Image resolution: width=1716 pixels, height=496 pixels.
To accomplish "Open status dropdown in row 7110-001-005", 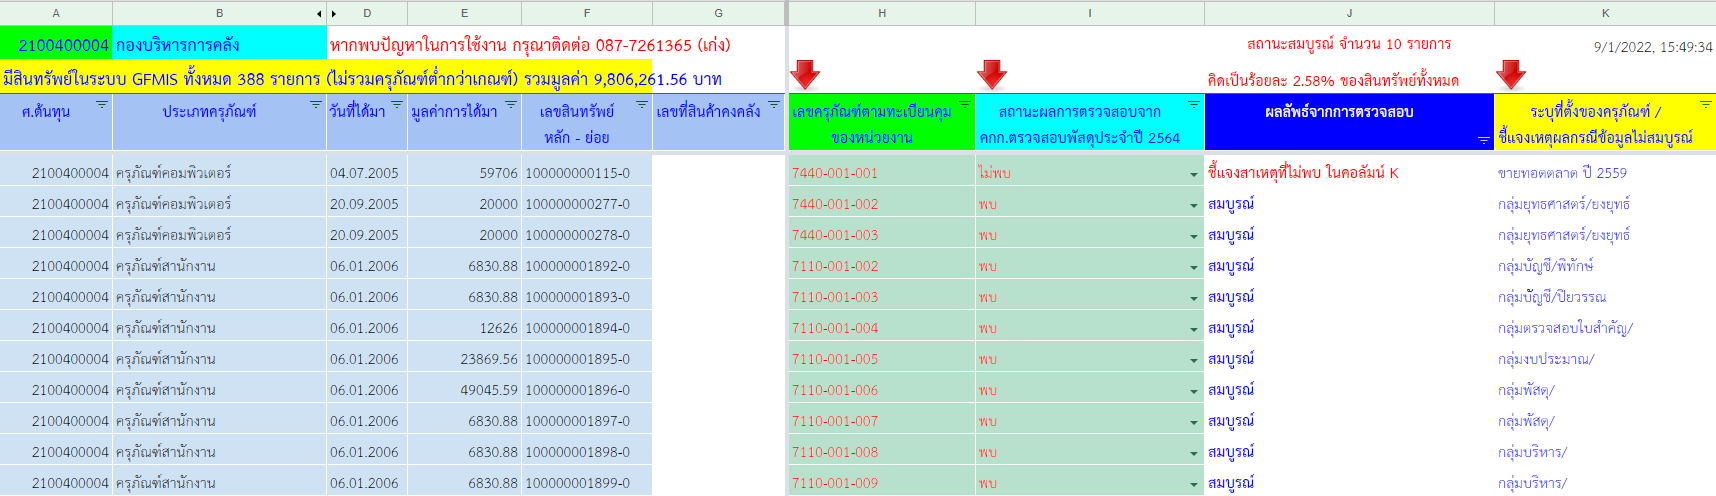I will coord(1194,360).
